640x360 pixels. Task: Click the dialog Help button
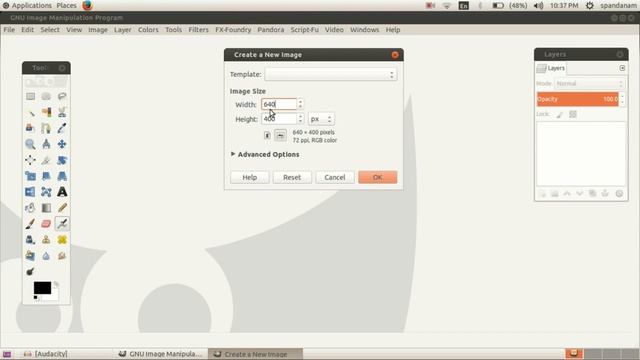249,177
